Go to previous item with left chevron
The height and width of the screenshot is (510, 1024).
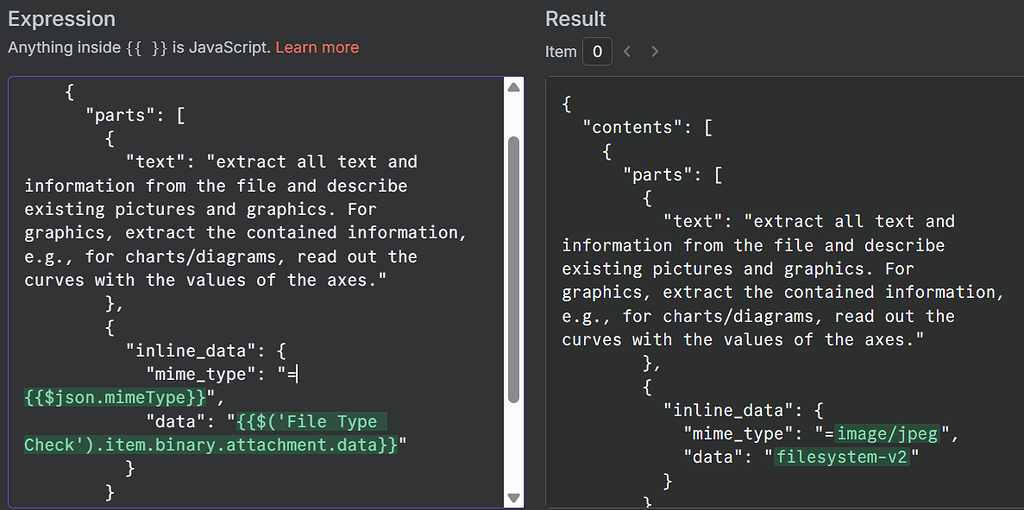(x=627, y=52)
